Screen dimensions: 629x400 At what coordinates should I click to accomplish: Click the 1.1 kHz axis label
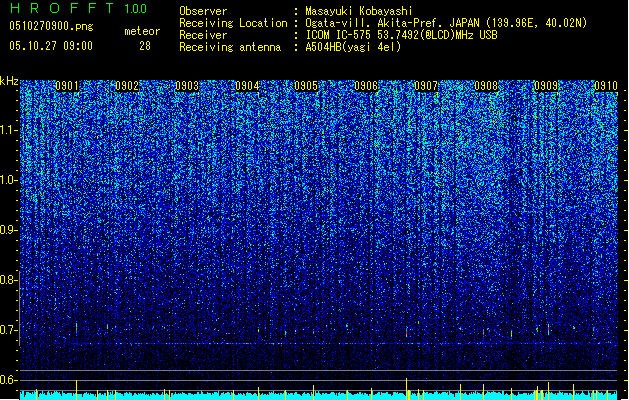tap(9, 130)
